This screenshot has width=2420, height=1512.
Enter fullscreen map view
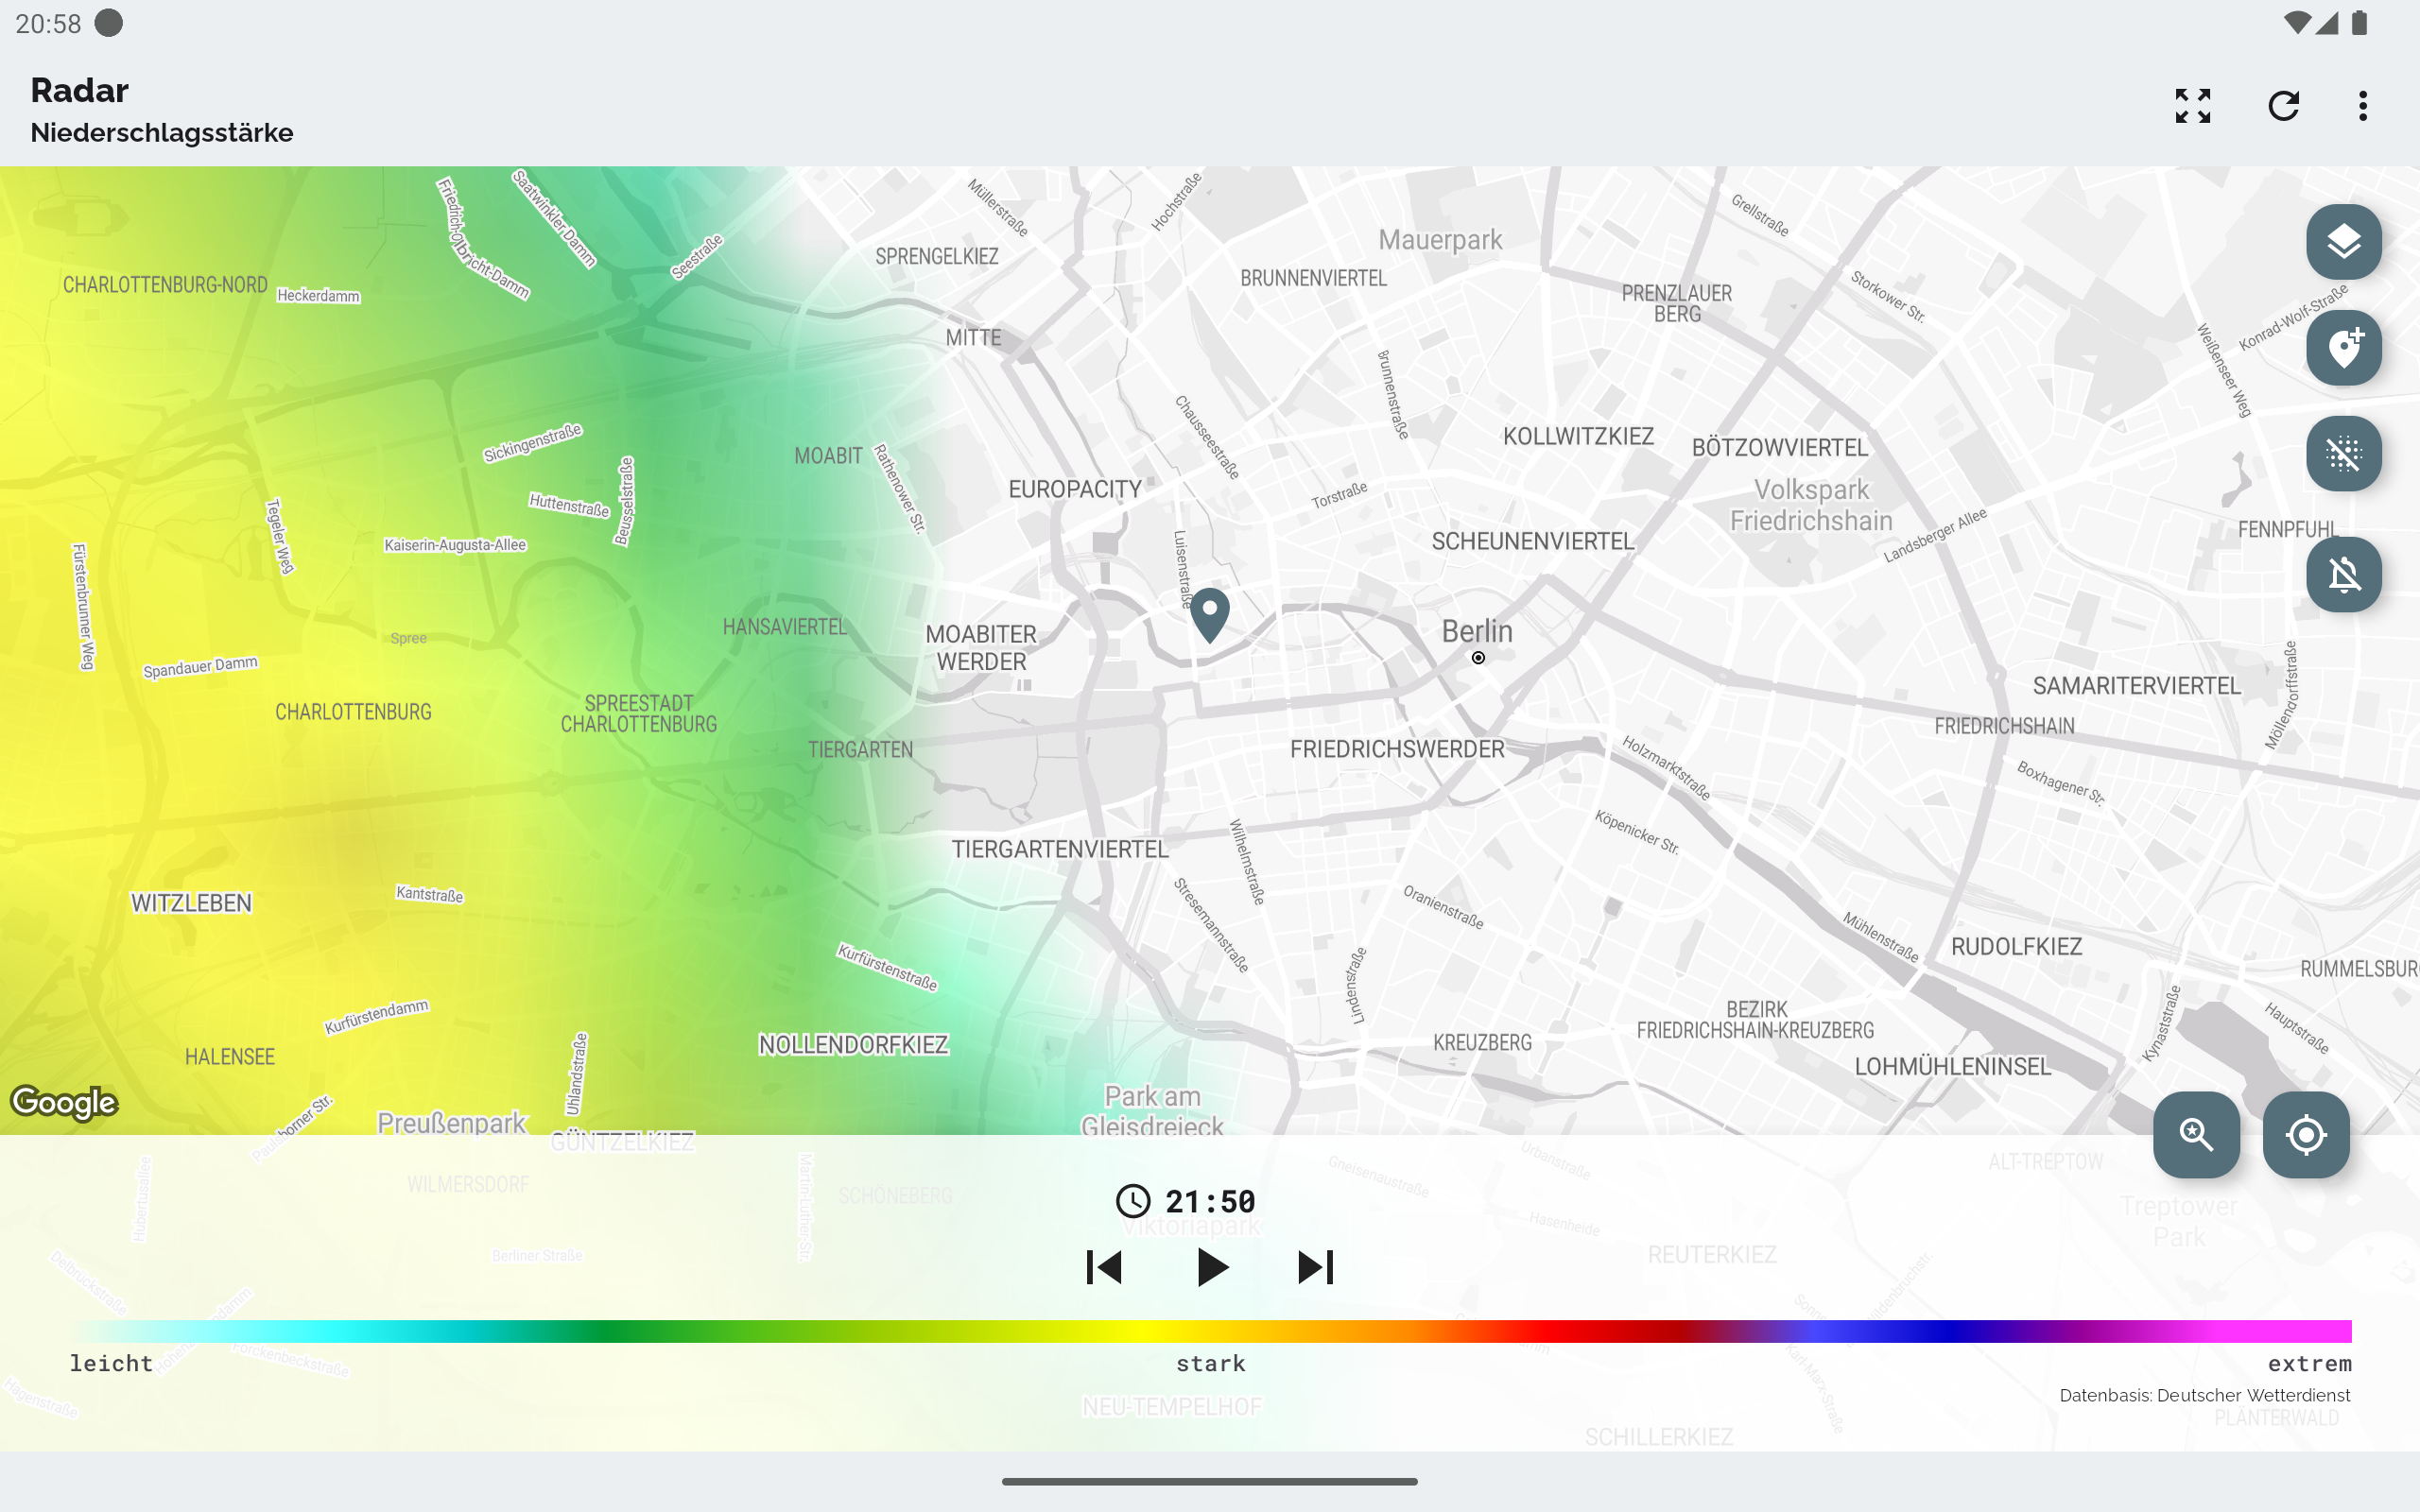[x=2192, y=106]
